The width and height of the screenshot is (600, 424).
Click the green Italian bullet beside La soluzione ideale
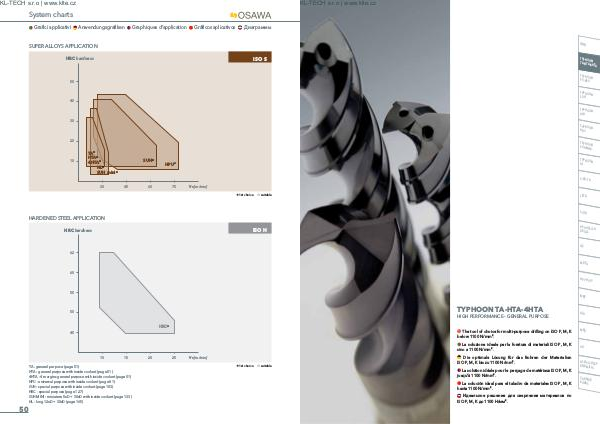(x=459, y=344)
